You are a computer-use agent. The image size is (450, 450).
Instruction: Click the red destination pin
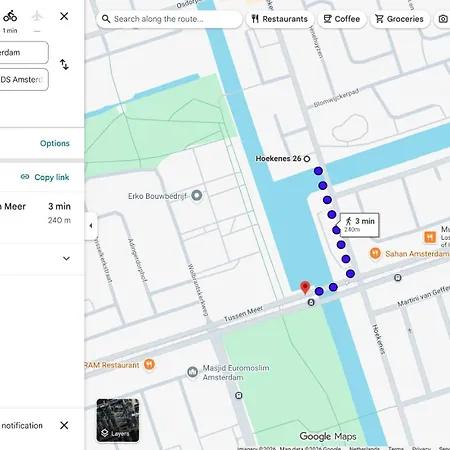(305, 288)
